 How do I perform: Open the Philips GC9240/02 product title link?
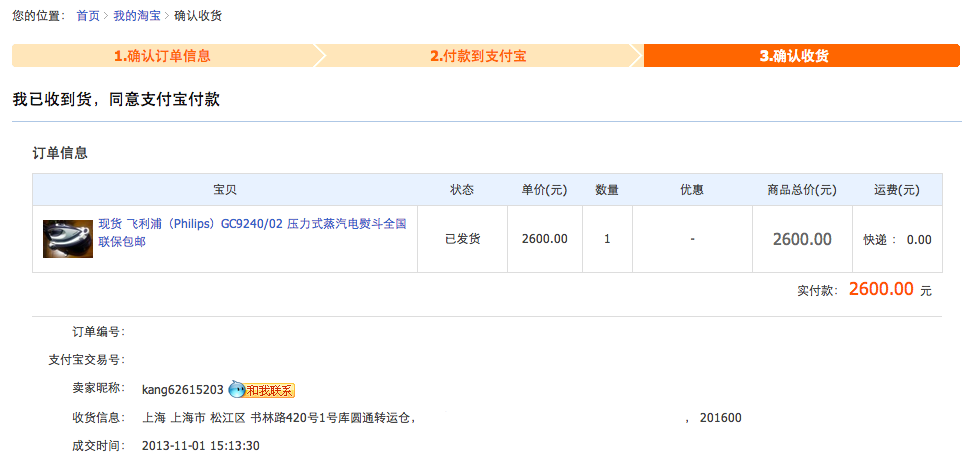point(252,233)
